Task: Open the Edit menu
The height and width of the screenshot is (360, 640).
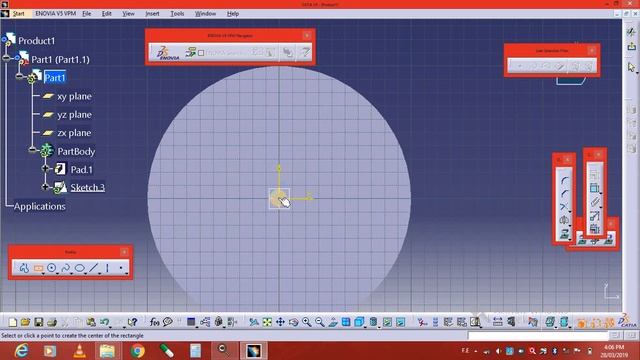Action: point(107,13)
